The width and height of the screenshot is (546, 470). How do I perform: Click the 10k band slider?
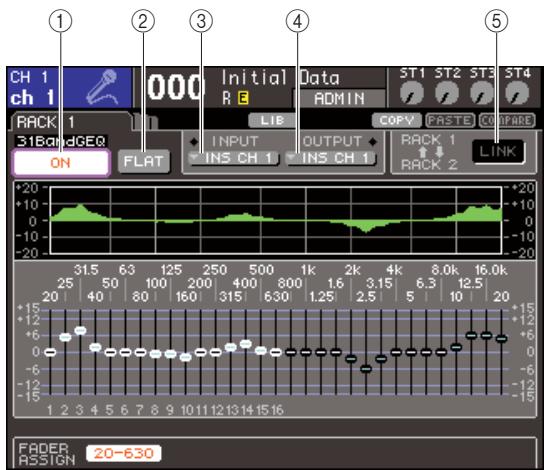(x=456, y=347)
